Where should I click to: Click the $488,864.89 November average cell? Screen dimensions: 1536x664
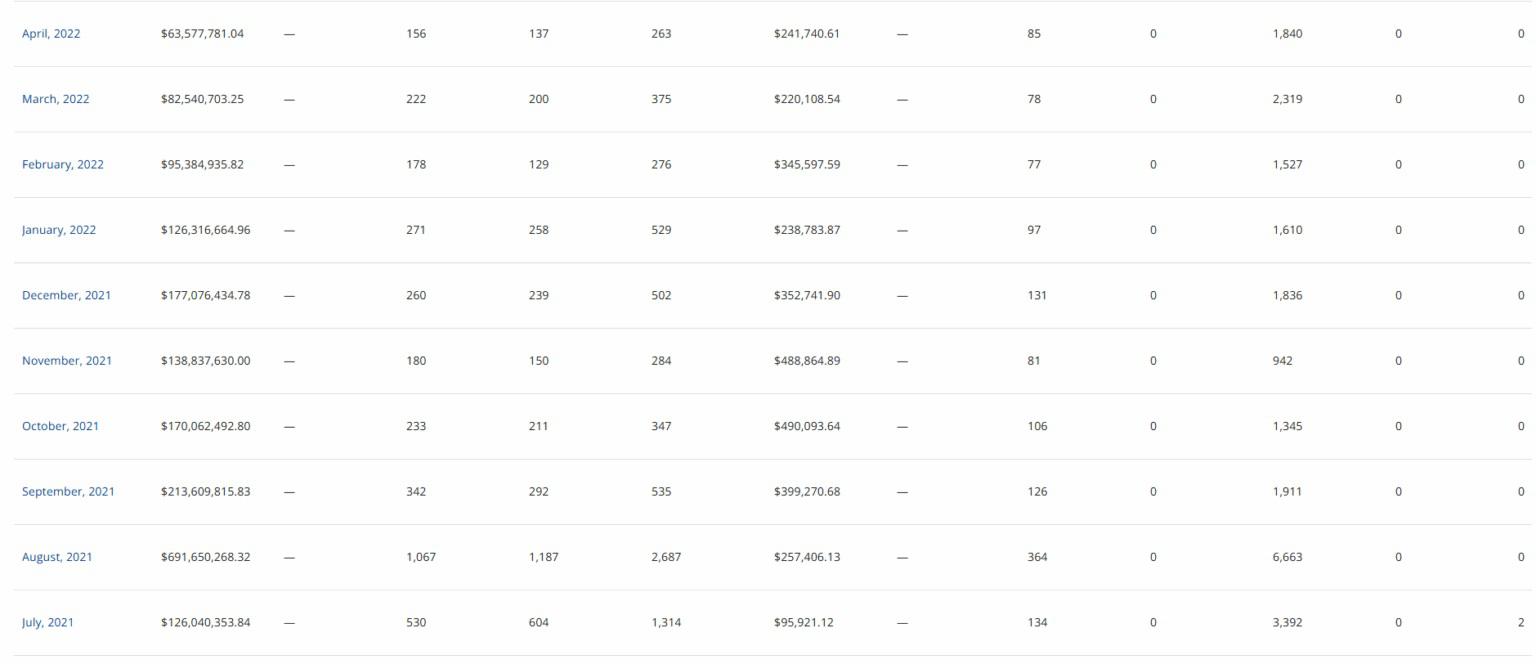pyautogui.click(x=807, y=361)
